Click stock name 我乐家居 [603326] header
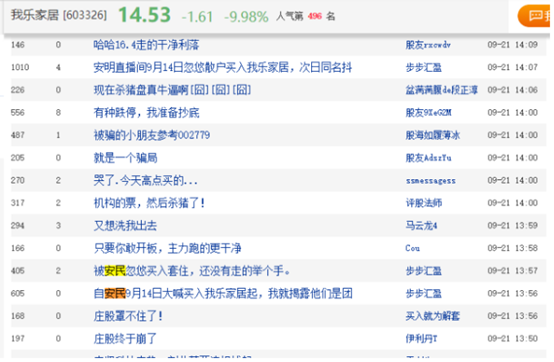 59,15
